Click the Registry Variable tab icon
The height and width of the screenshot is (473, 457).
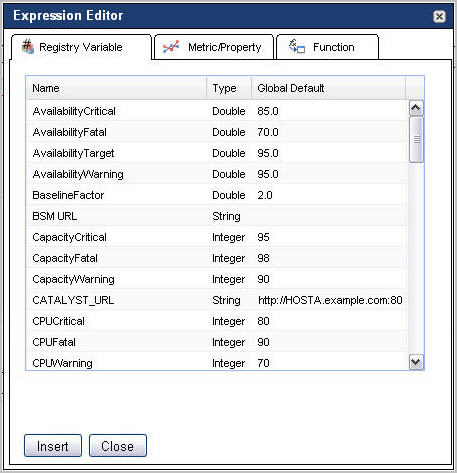28,47
